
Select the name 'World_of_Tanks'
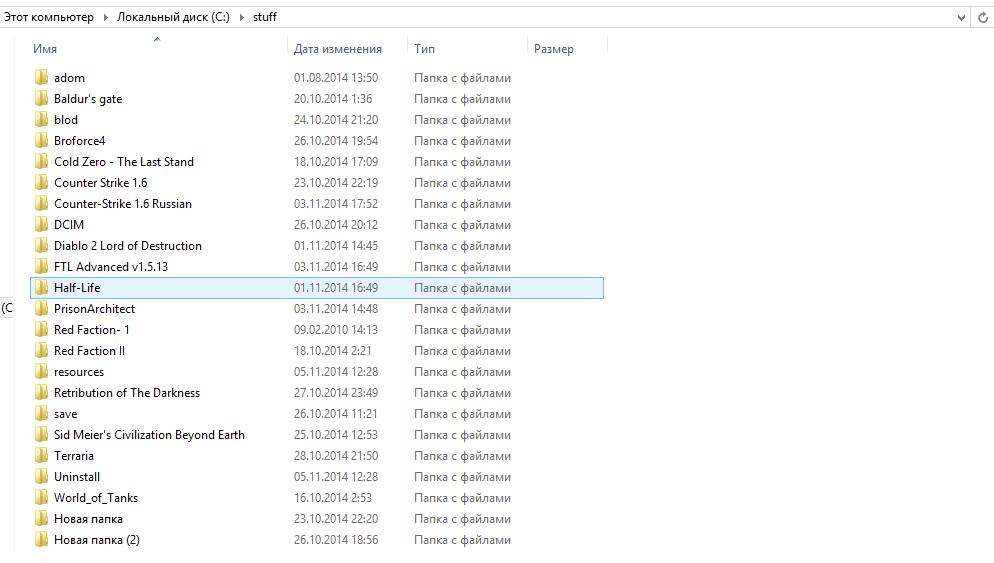(96, 498)
